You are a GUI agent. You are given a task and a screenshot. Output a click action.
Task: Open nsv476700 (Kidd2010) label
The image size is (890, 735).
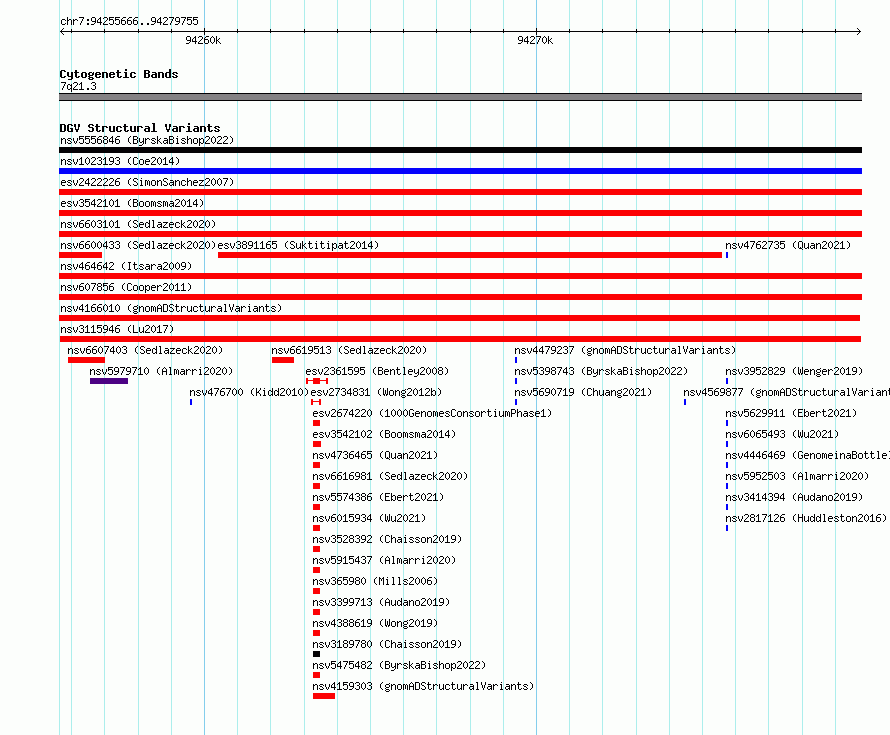(249, 392)
